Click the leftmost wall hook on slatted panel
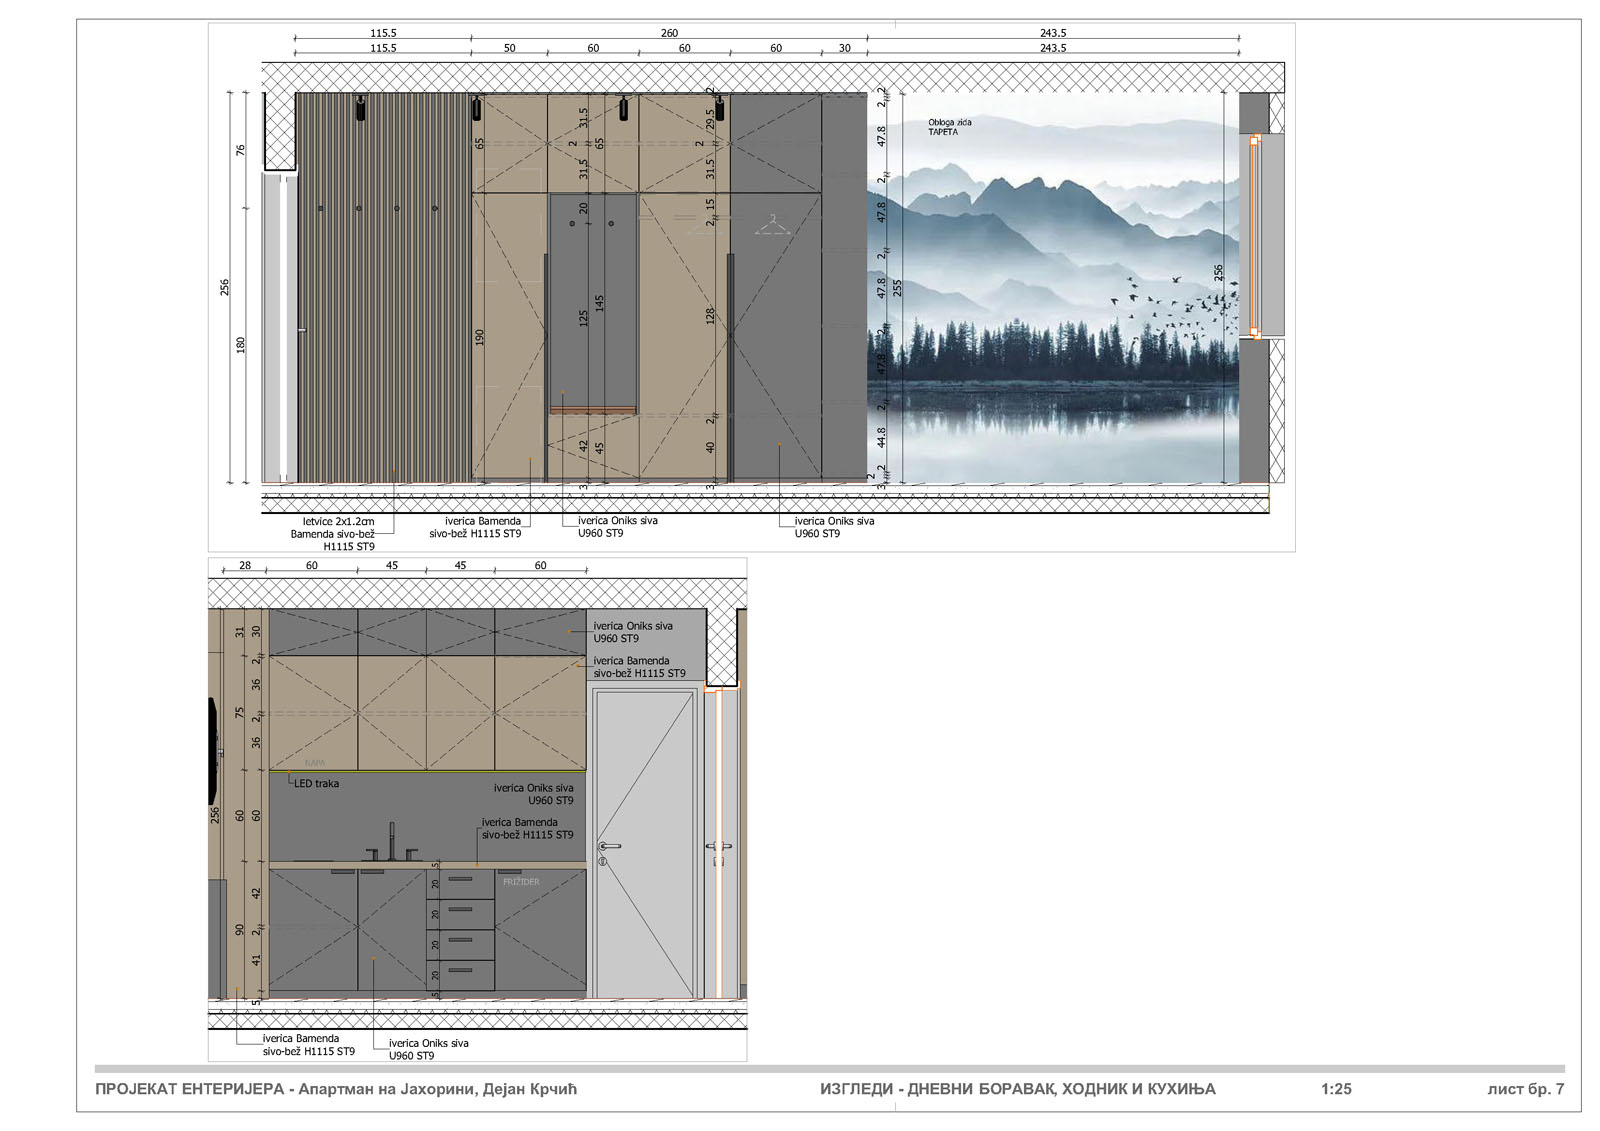Image resolution: width=1600 pixels, height=1131 pixels. 320,209
